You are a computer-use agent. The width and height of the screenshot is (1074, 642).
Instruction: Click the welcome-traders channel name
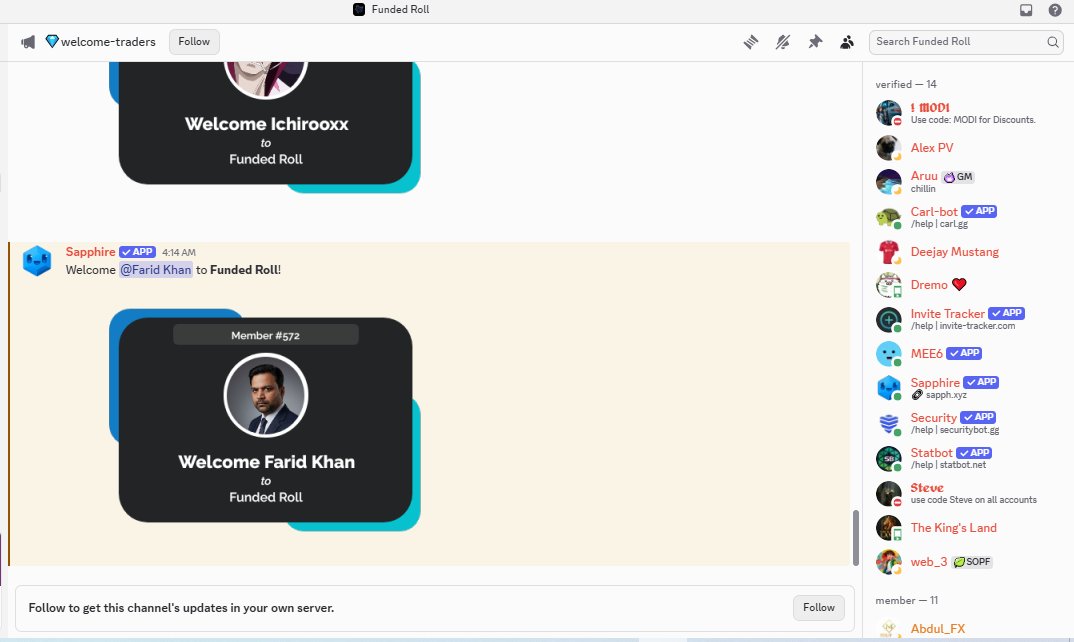(x=108, y=42)
